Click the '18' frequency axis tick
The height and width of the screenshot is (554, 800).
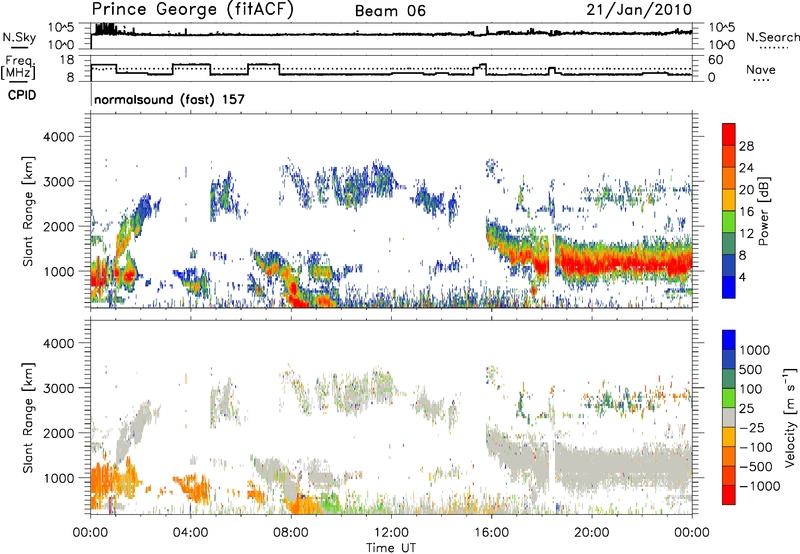(66, 60)
